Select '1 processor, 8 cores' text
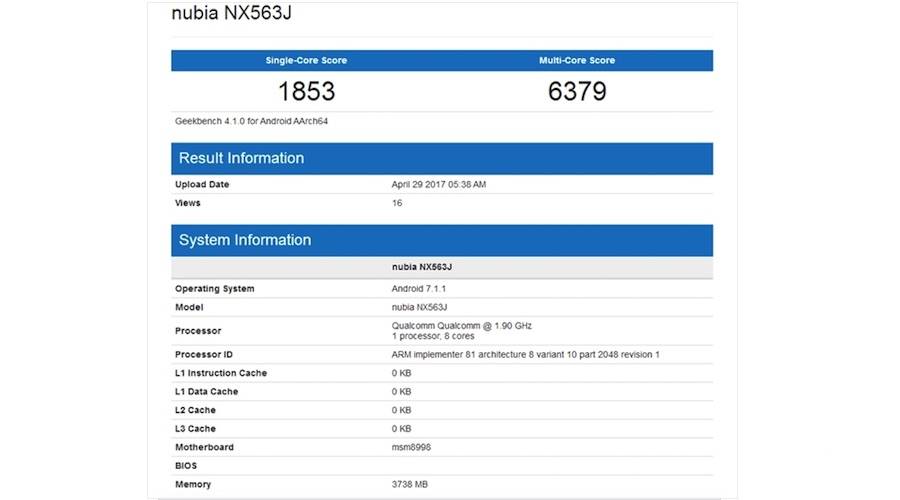900x500 pixels. pyautogui.click(x=433, y=336)
